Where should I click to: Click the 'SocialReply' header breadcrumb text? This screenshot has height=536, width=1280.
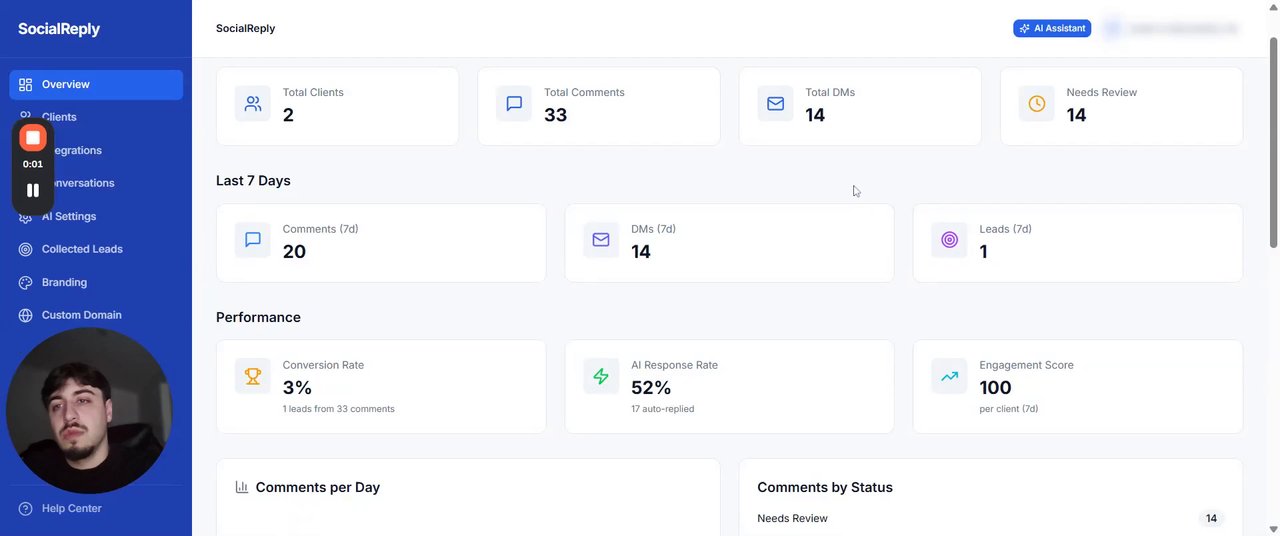[245, 28]
